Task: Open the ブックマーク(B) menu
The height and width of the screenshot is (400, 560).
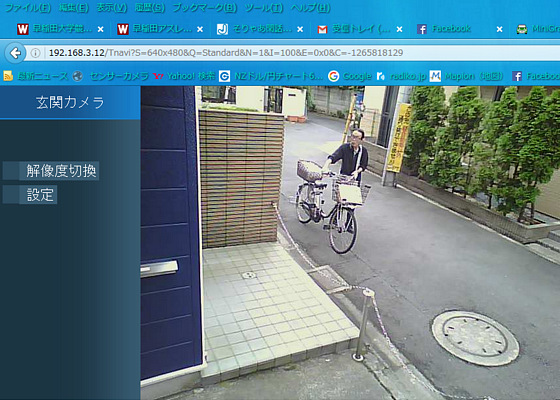Action: [x=205, y=8]
